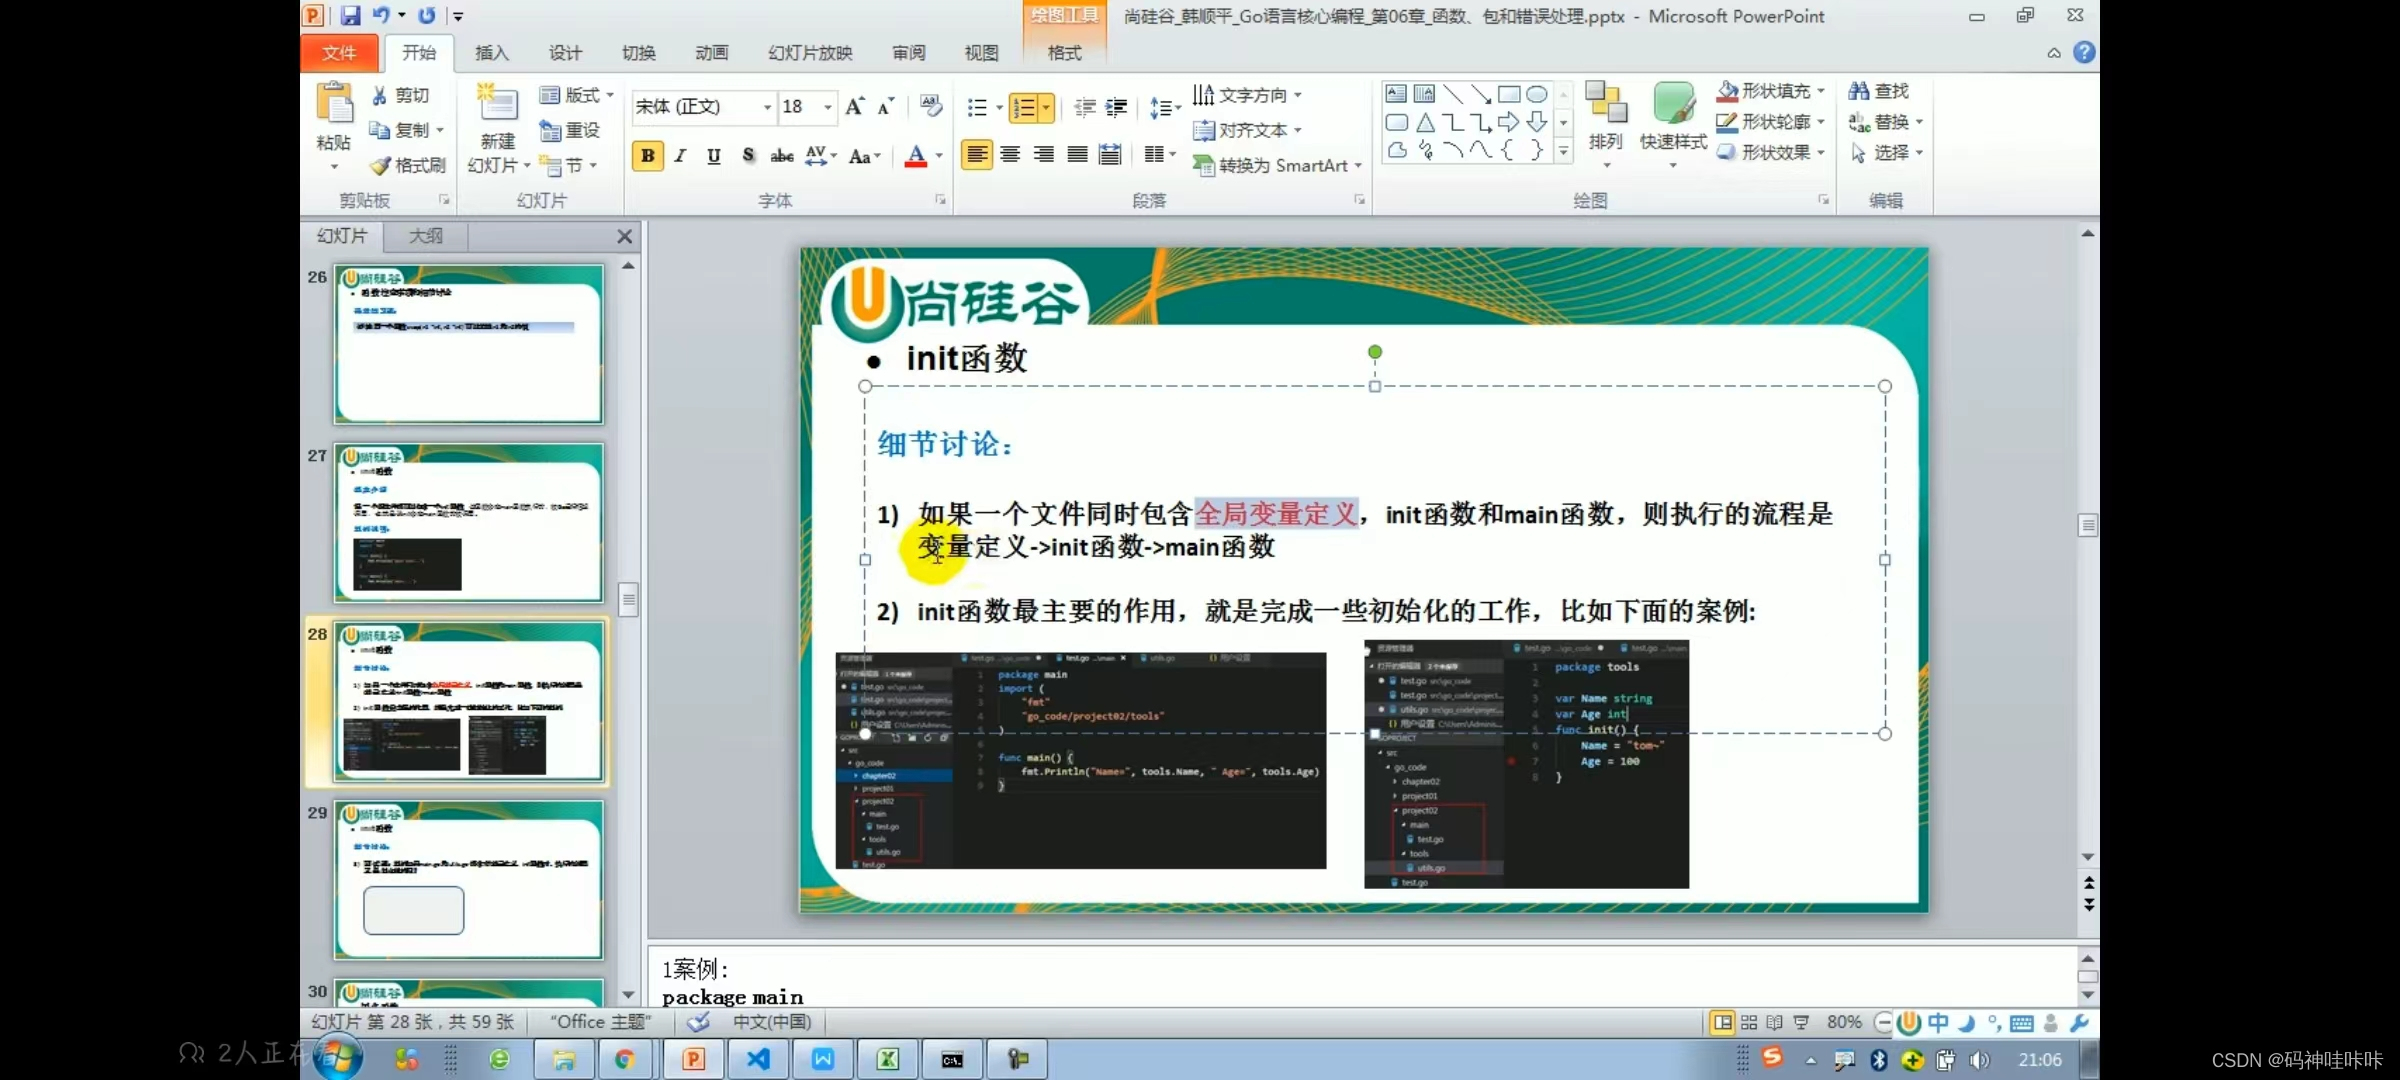2400x1080 pixels.
Task: Open Excel from the Windows taskbar
Action: (x=888, y=1059)
